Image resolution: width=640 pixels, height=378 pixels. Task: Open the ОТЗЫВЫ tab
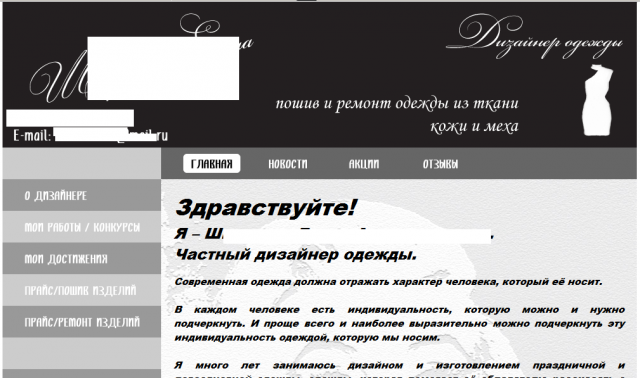point(440,164)
